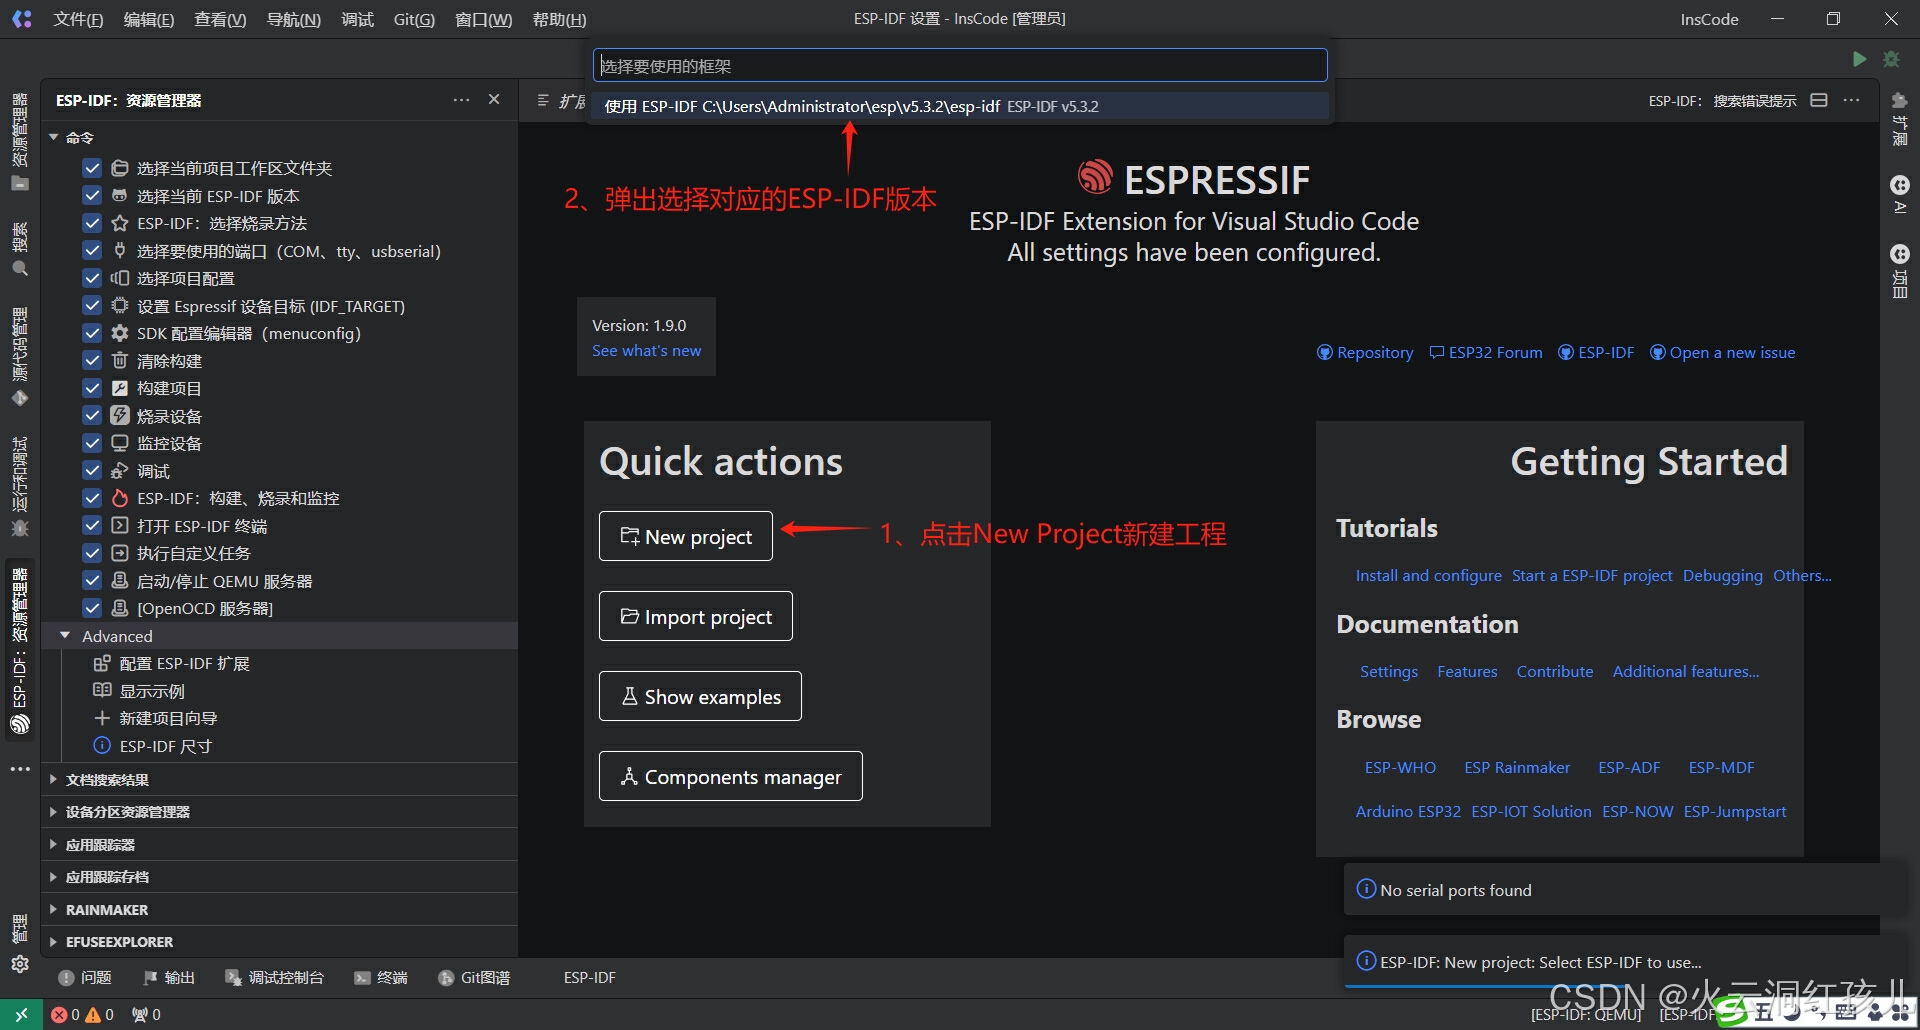1920x1030 pixels.
Task: Open the Git(G) menu
Action: [414, 19]
